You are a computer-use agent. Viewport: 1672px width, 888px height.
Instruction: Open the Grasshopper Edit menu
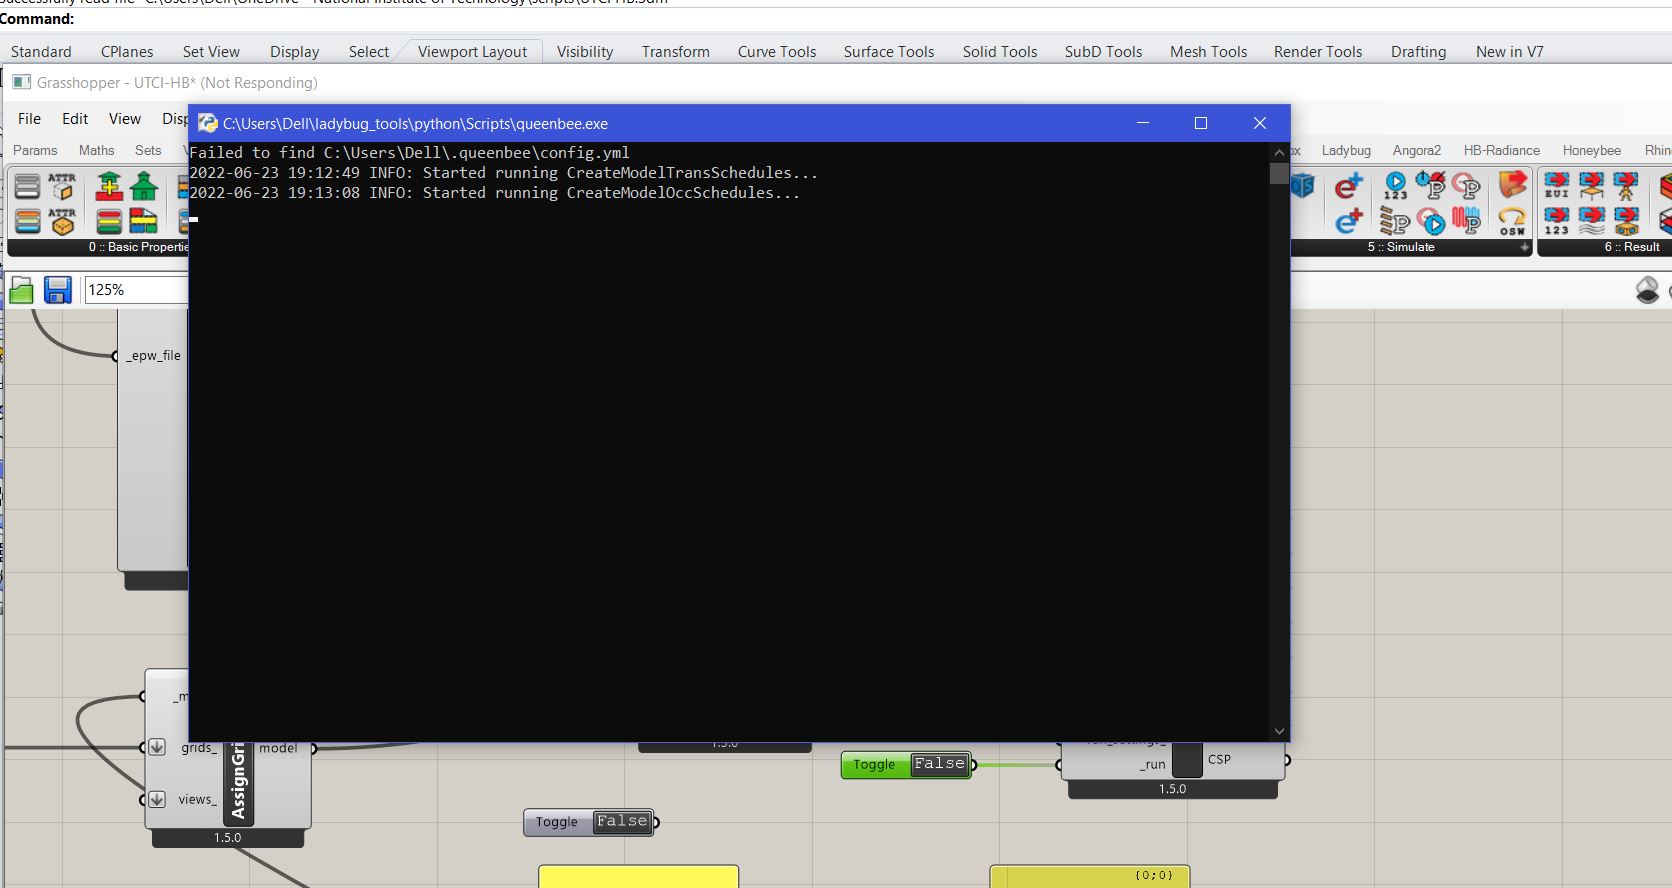point(75,119)
